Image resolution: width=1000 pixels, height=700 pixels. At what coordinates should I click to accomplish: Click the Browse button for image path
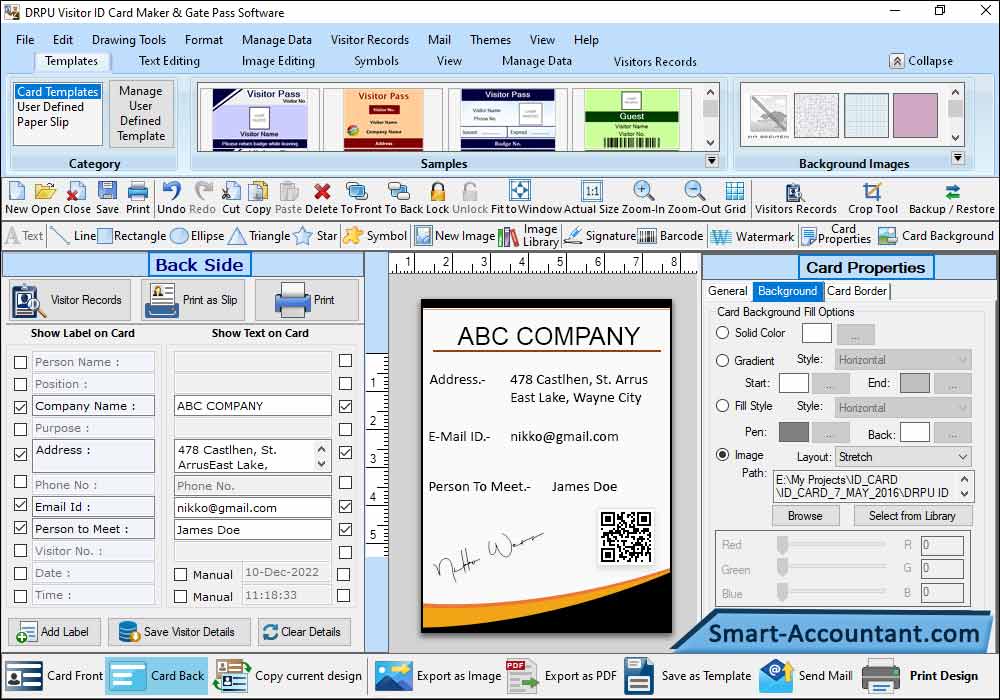[x=805, y=516]
